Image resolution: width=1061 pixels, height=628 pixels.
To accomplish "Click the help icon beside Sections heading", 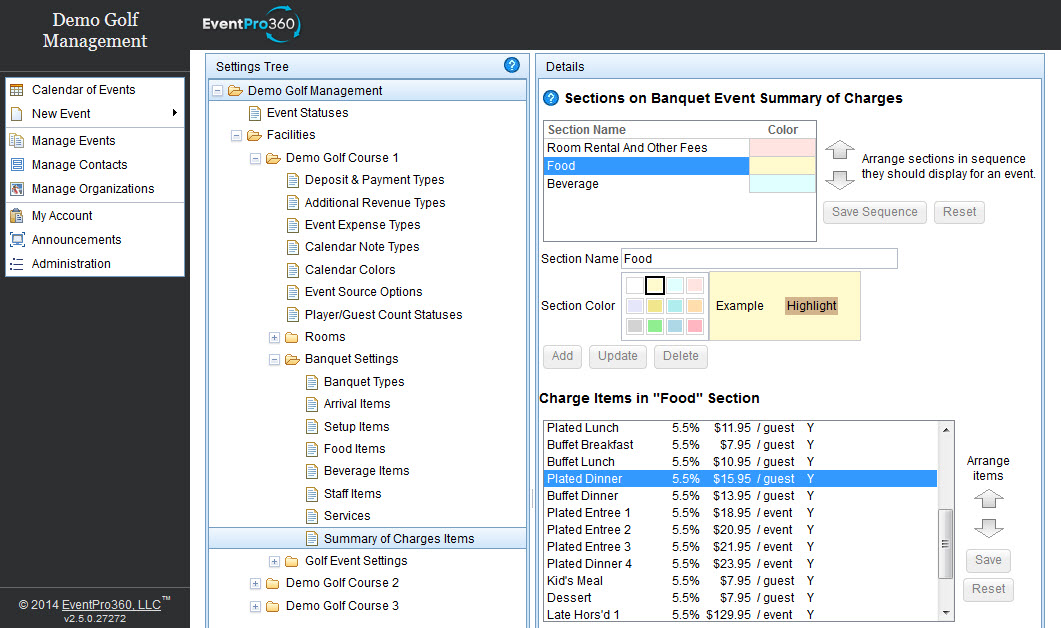I will pos(551,98).
